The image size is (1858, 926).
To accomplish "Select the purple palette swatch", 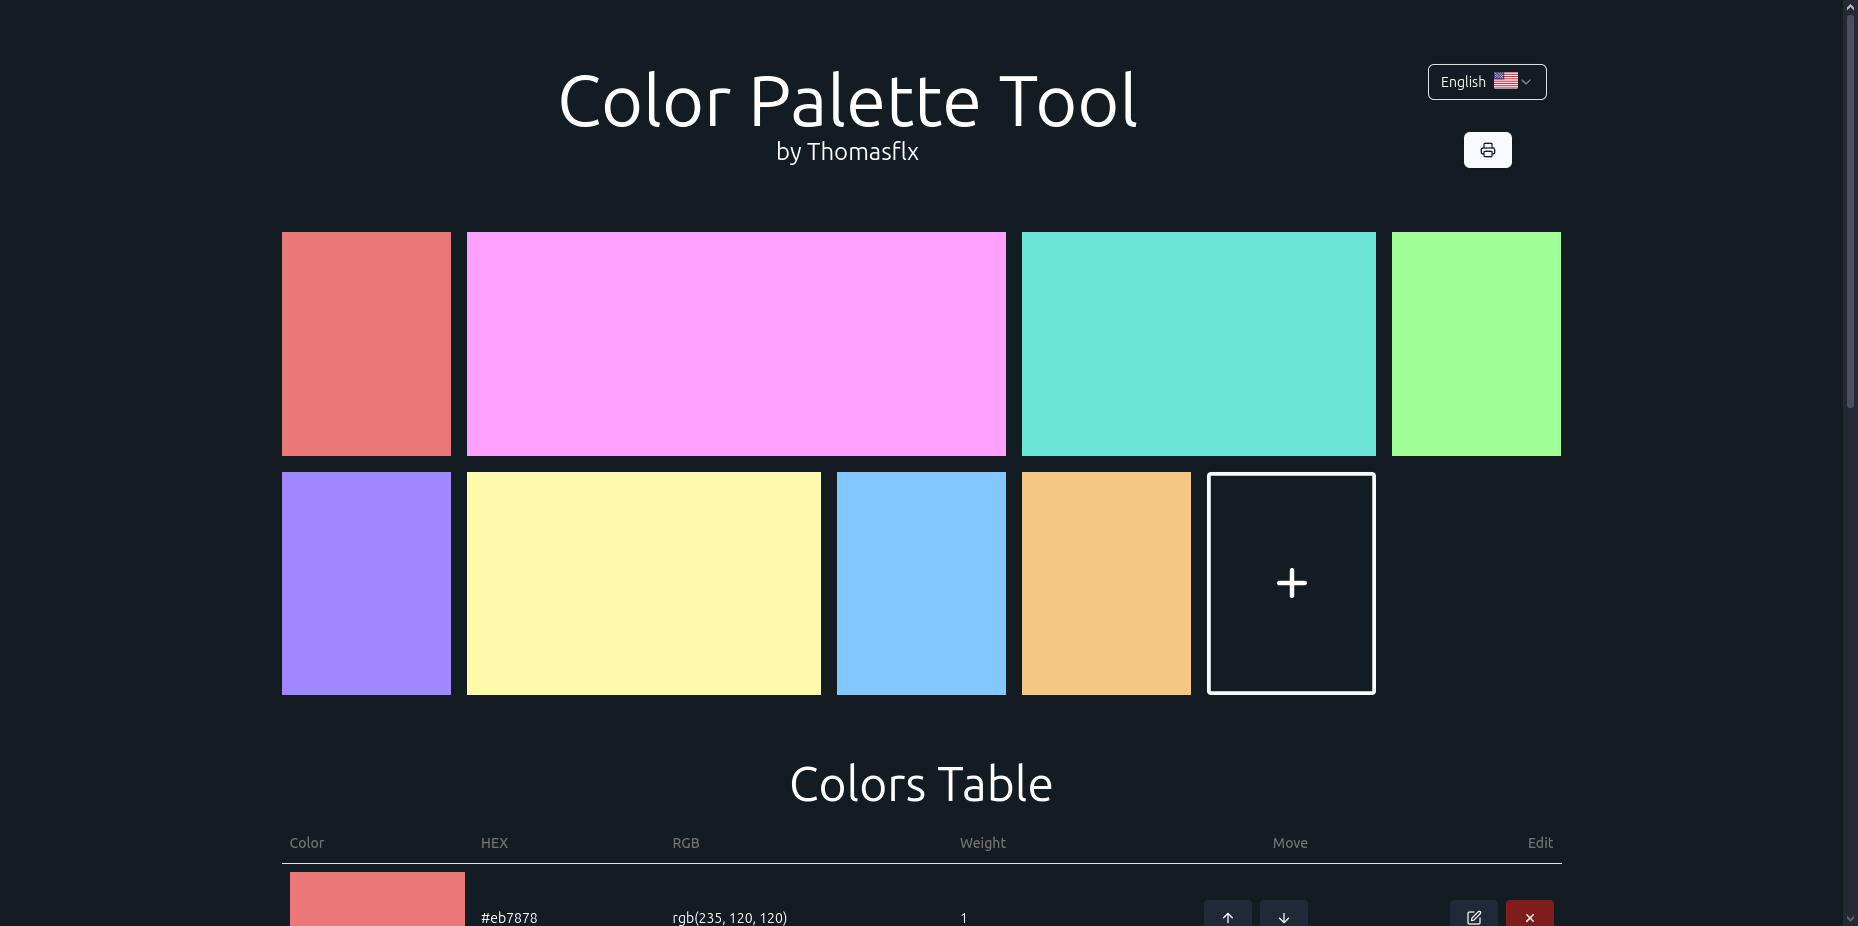I will 366,583.
